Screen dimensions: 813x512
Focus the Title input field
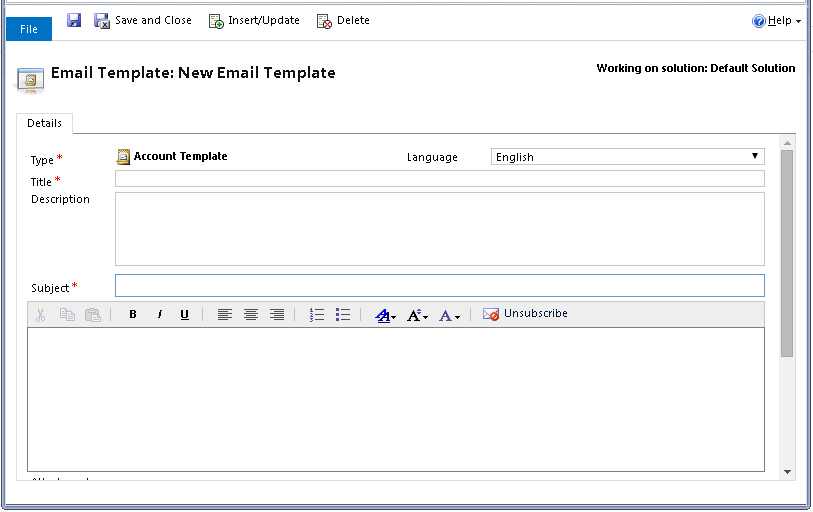point(440,179)
